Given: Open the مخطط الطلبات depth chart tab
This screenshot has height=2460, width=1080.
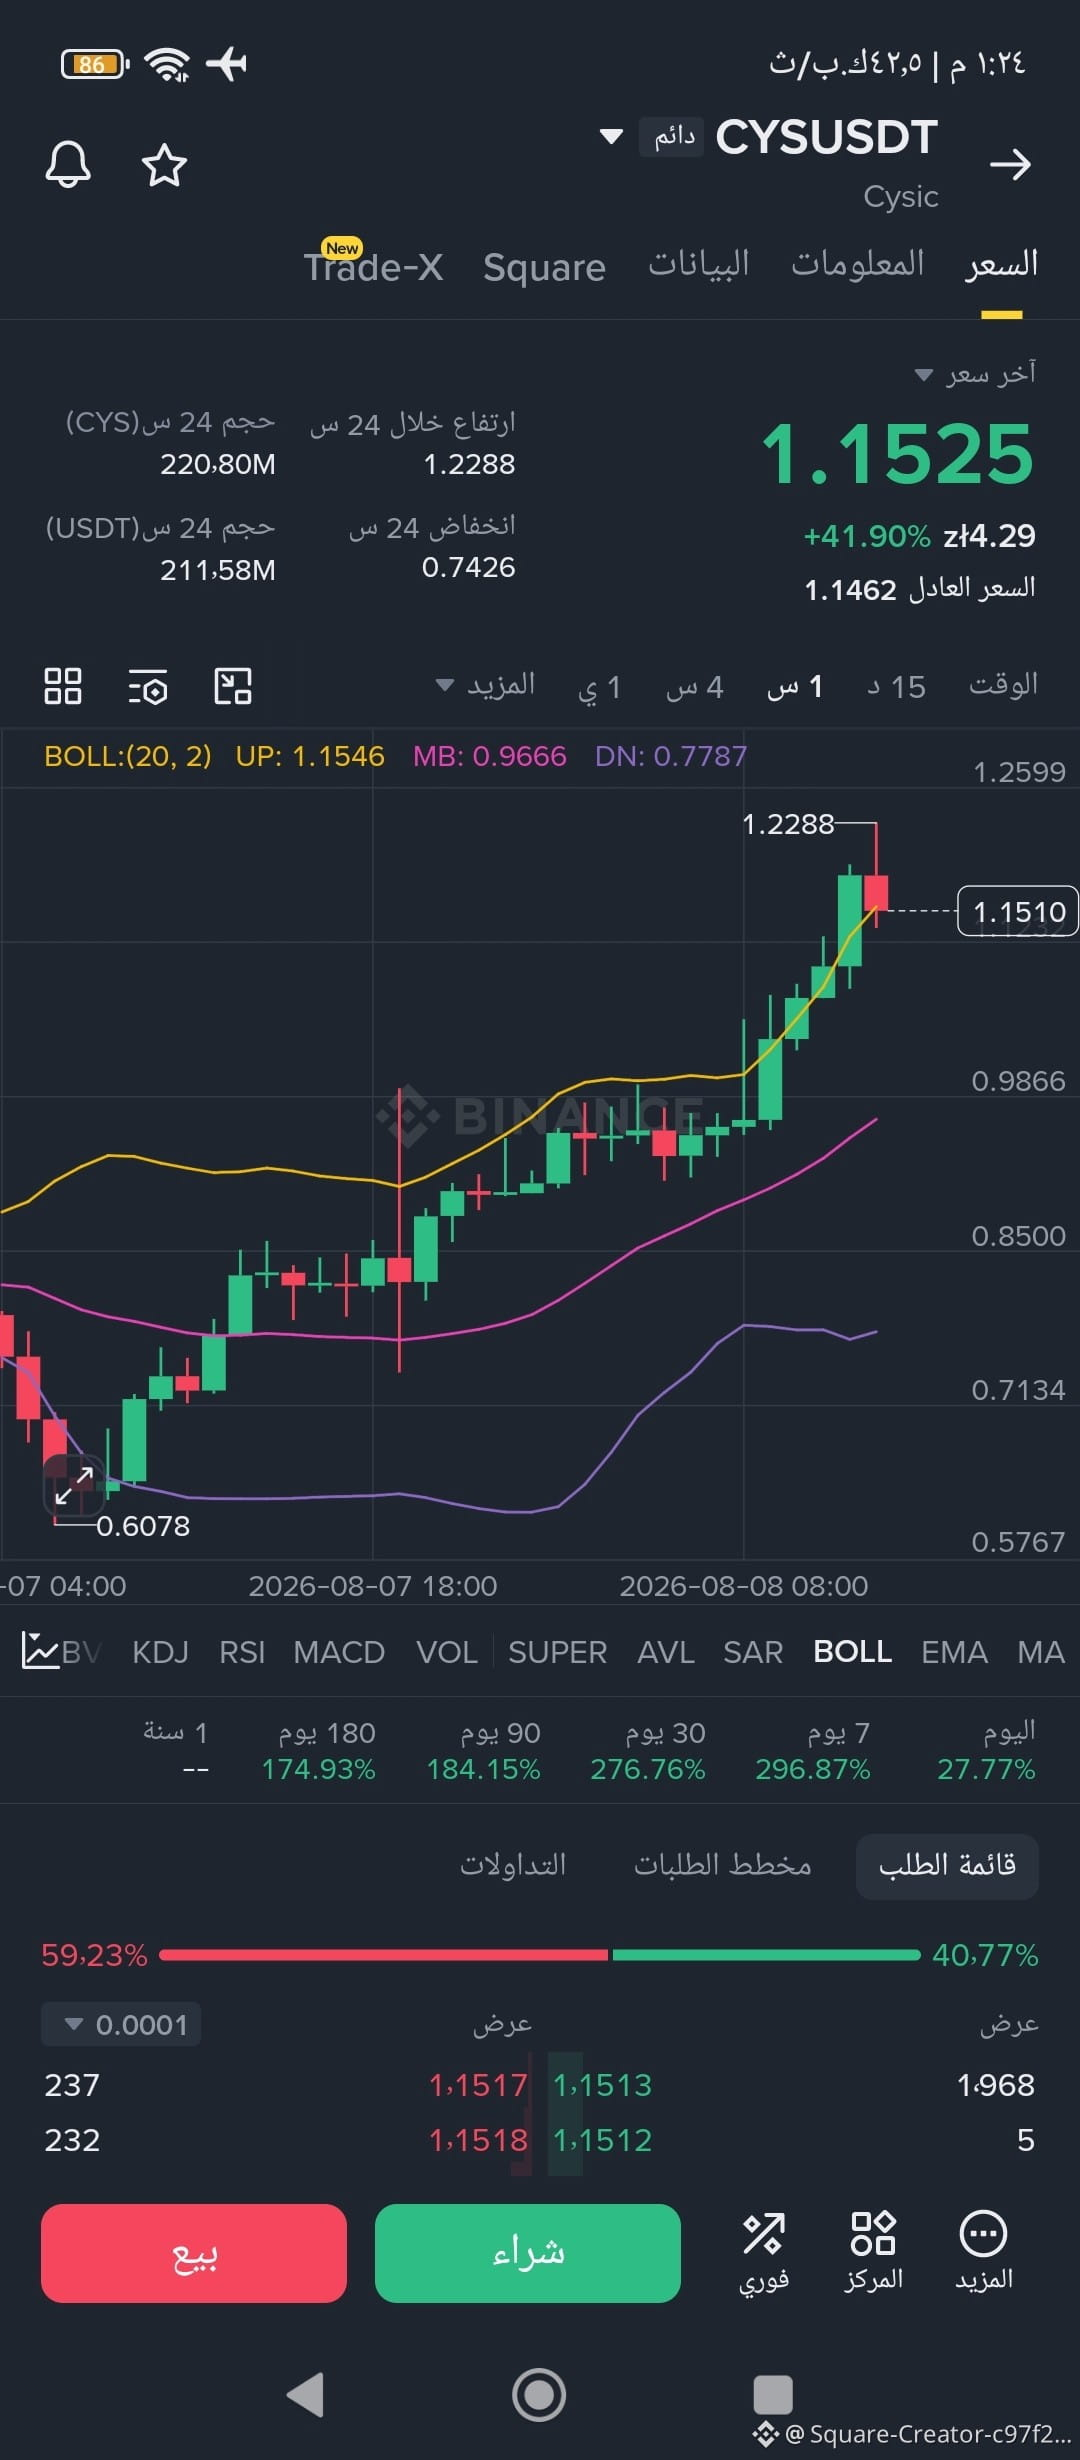Looking at the screenshot, I should click(723, 1865).
